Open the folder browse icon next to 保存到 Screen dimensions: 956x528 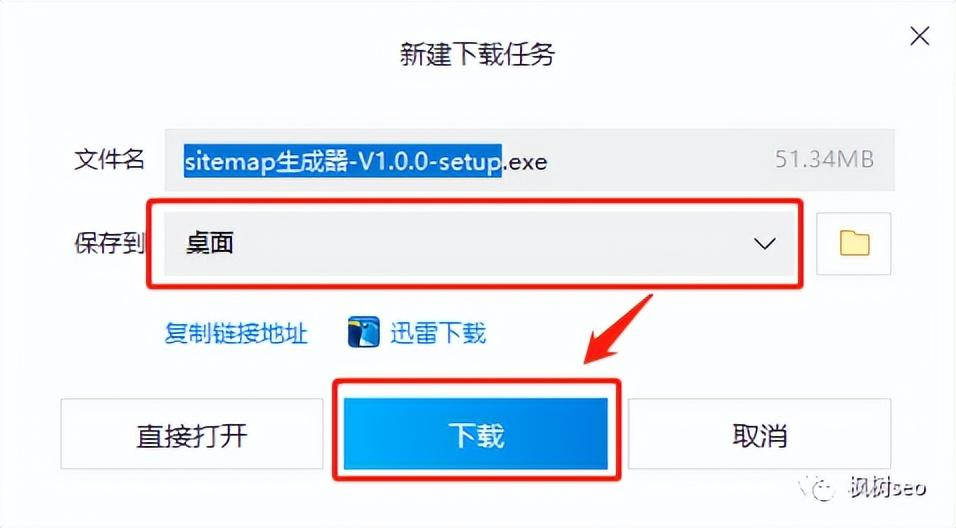coord(854,243)
